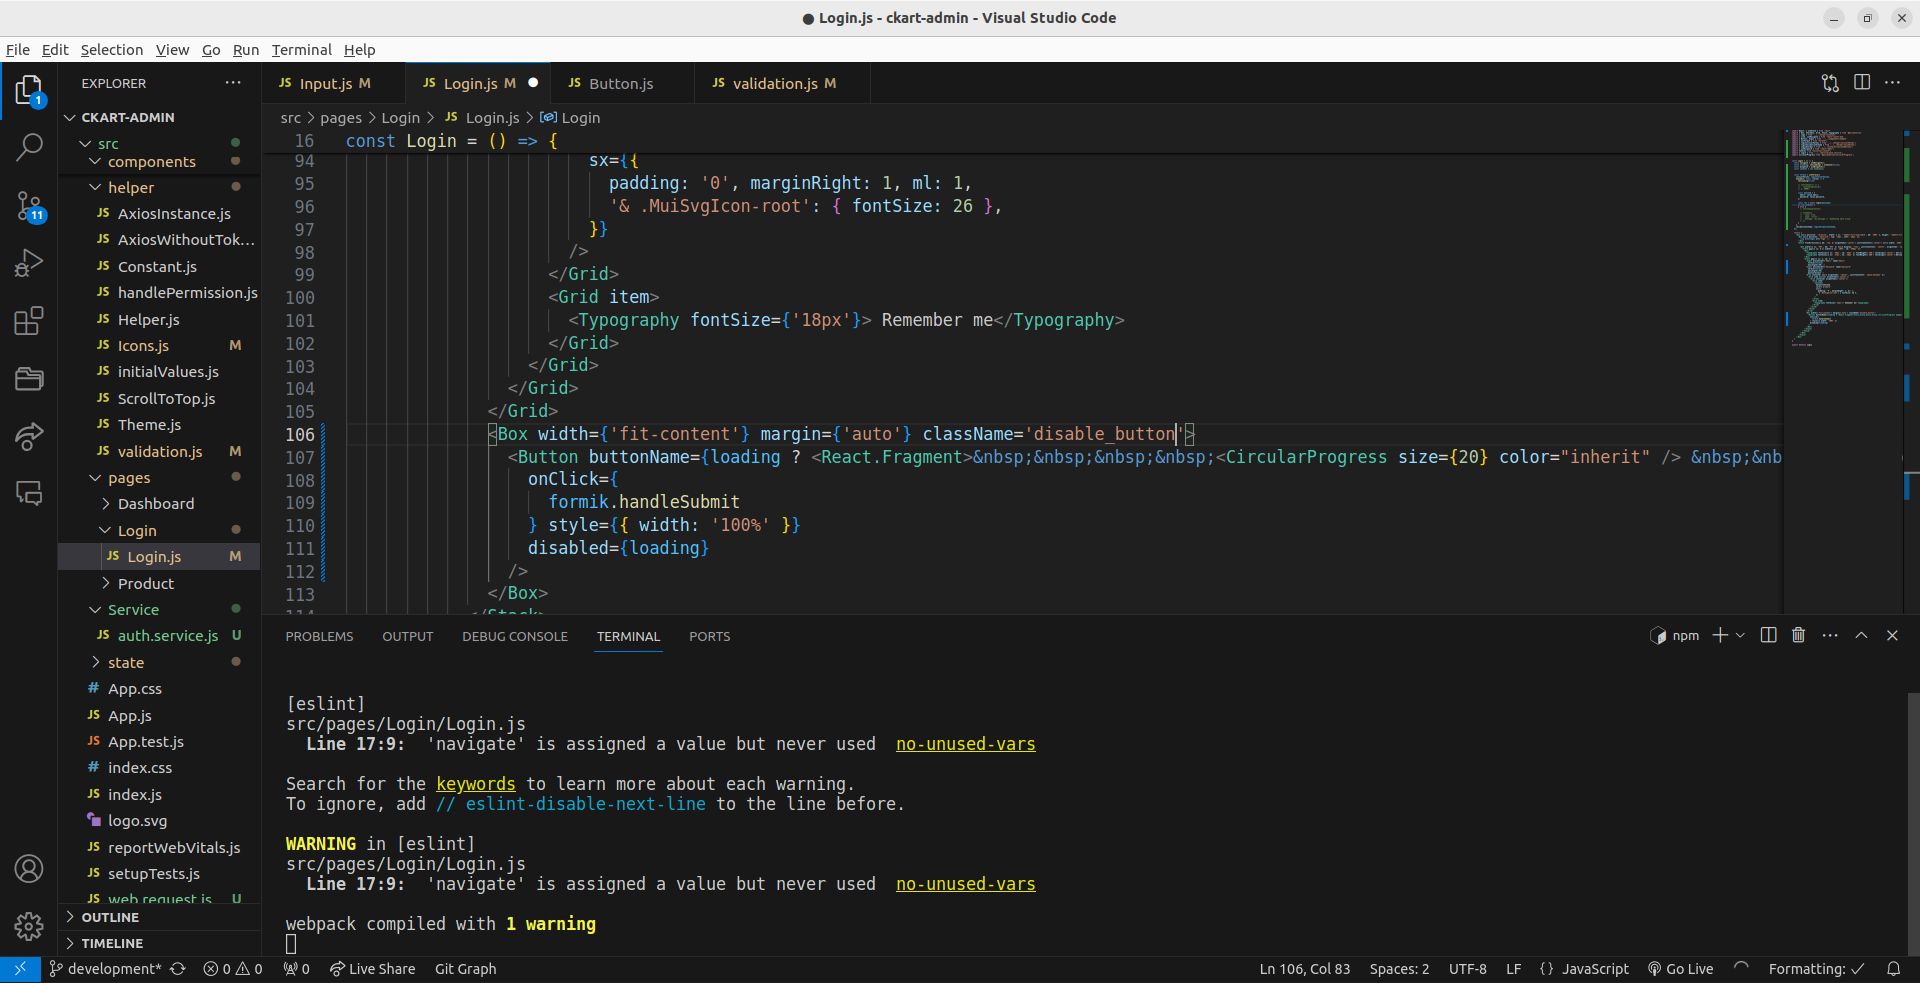
Task: Maximize the terminal panel size
Action: (1861, 636)
